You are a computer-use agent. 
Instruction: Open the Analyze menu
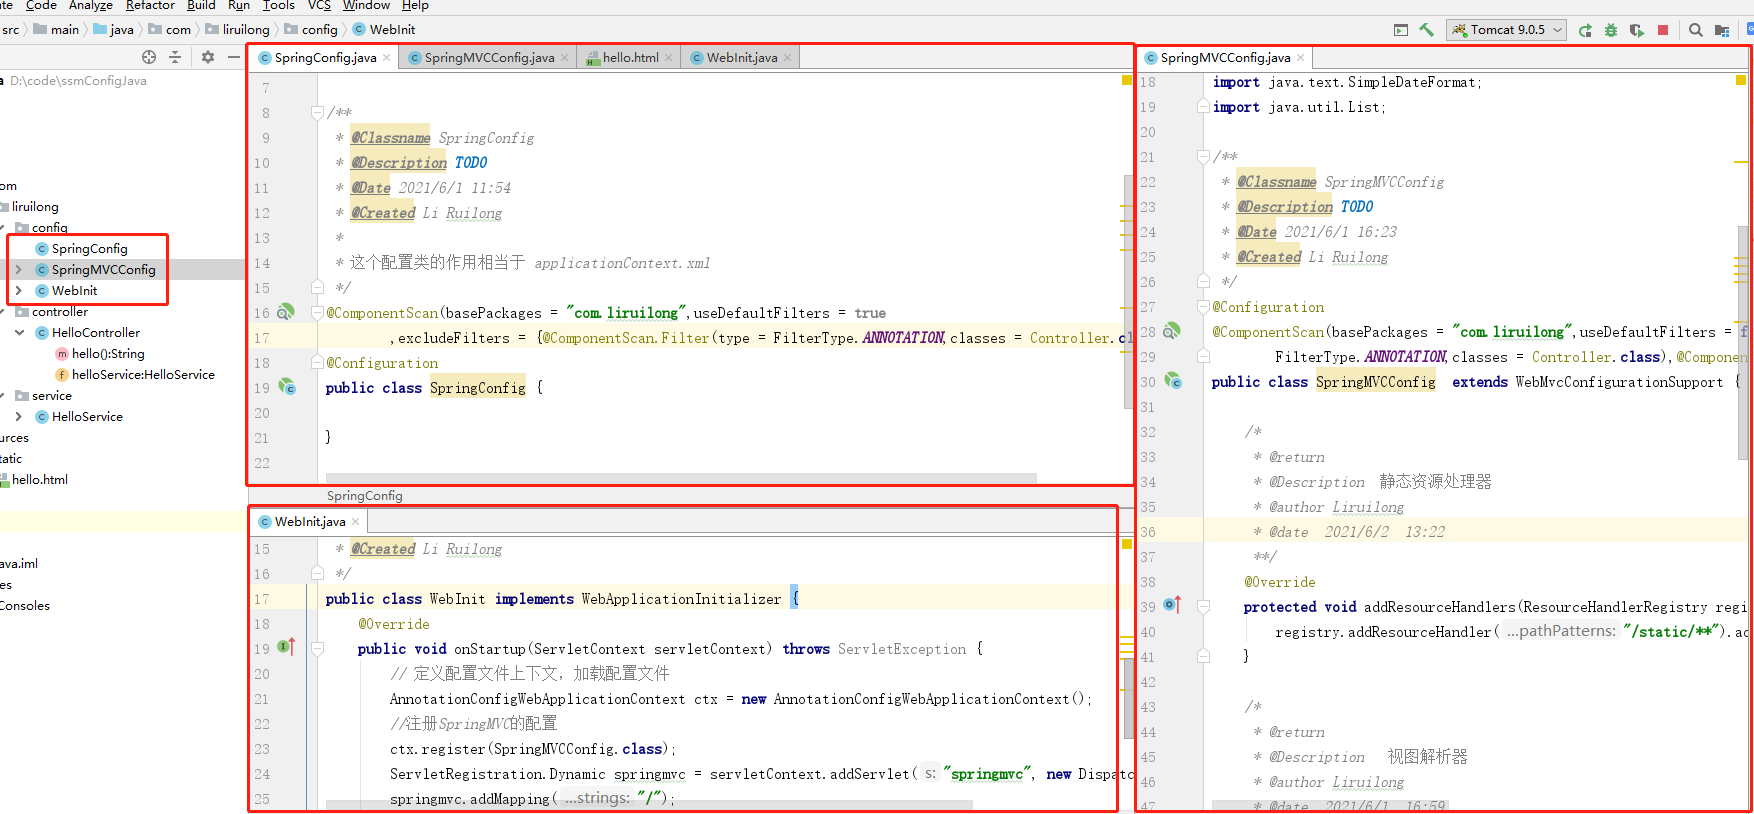90,6
